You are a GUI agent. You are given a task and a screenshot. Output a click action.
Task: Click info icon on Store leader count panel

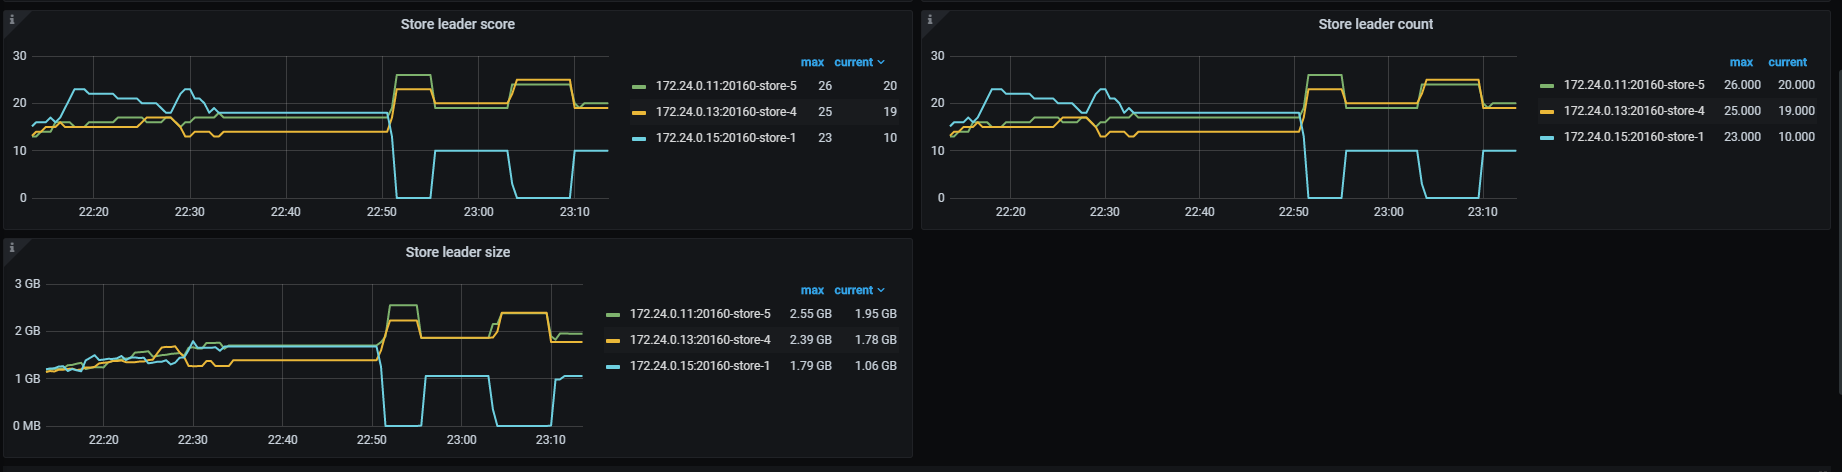930,20
